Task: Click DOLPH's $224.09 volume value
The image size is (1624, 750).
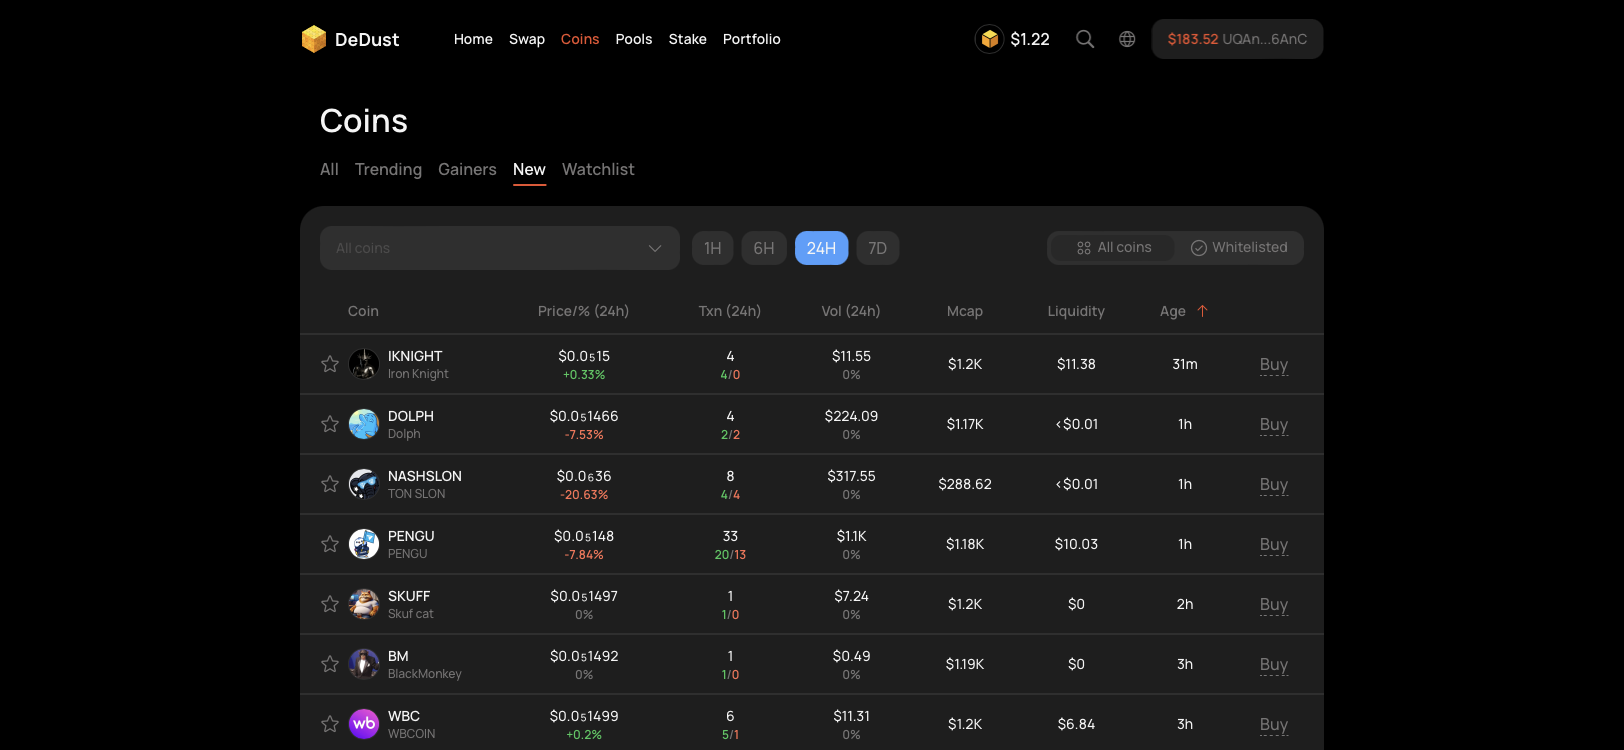Action: pyautogui.click(x=851, y=416)
